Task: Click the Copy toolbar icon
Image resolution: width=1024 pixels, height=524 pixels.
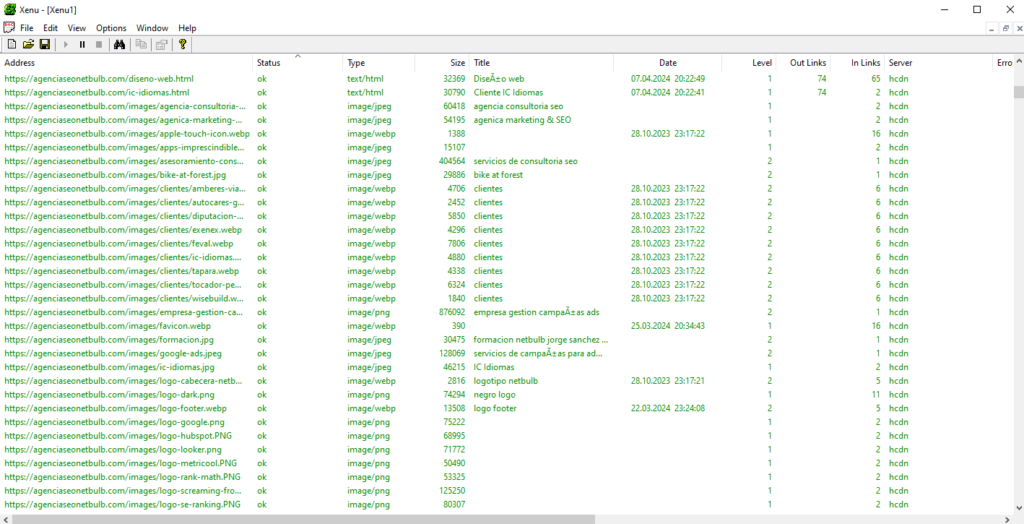Action: click(x=141, y=45)
